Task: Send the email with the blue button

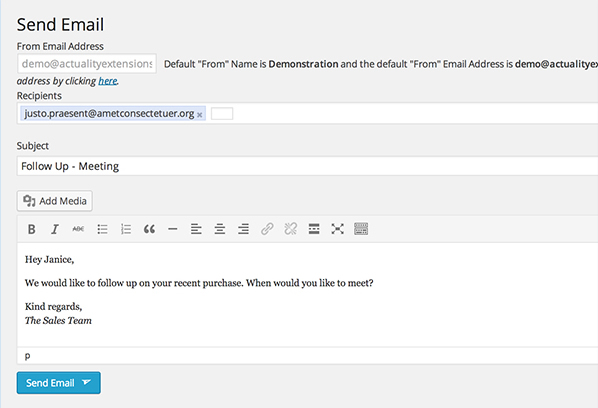Action: 59,383
